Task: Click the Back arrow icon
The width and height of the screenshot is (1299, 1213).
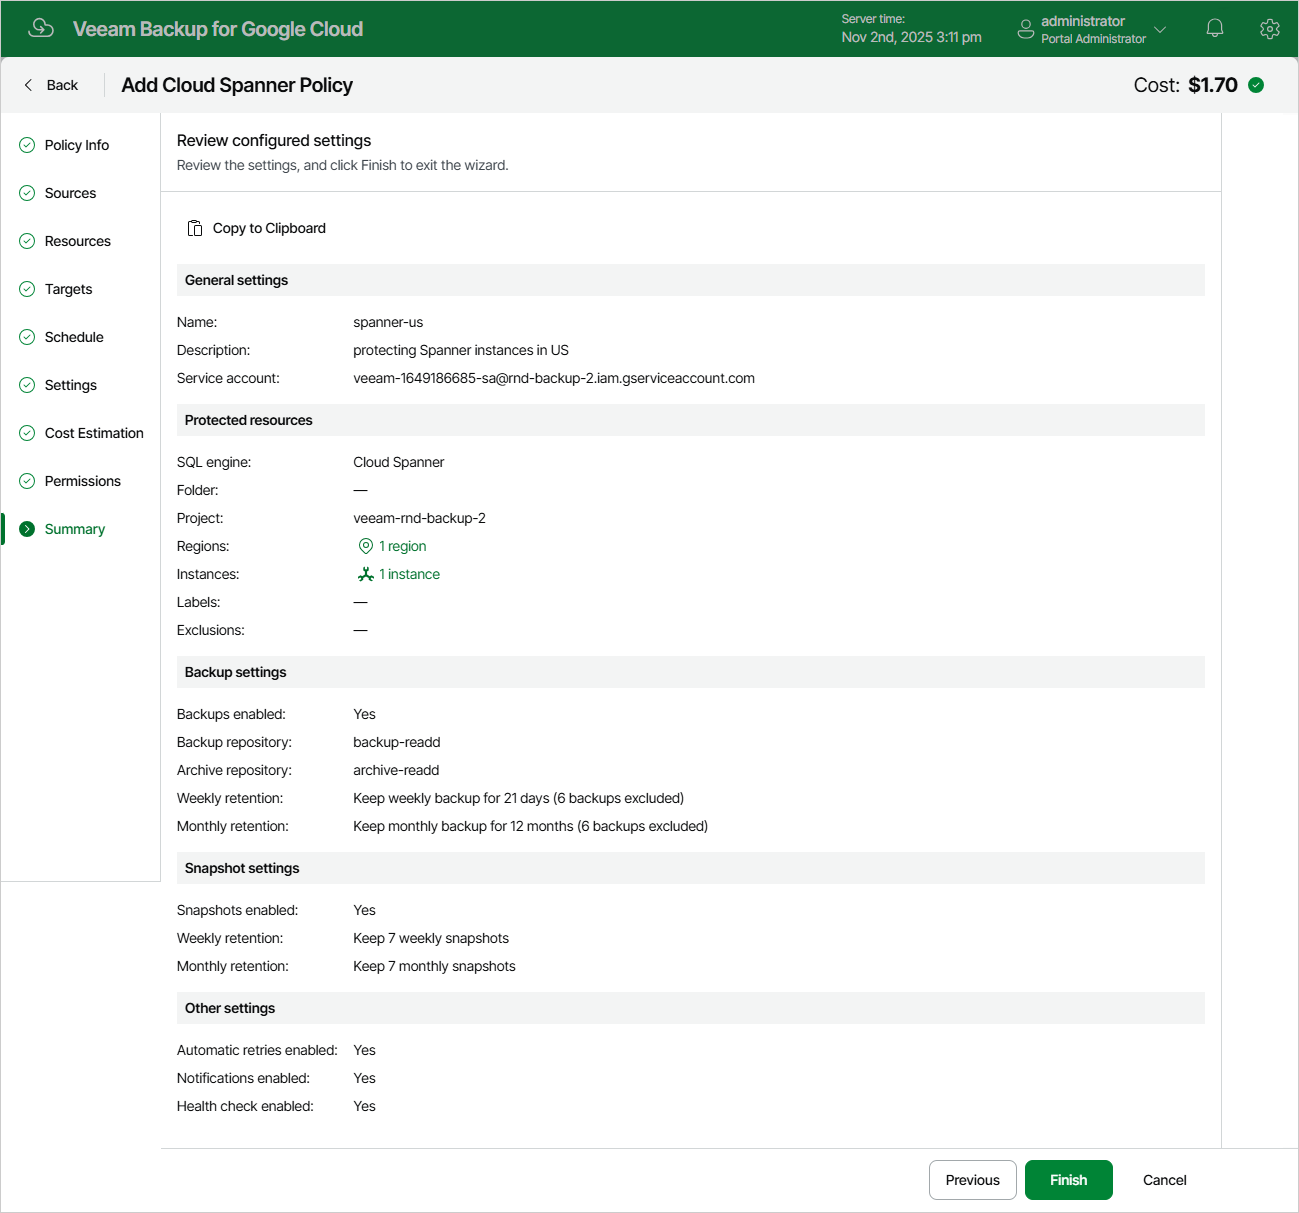Action: click(x=28, y=85)
